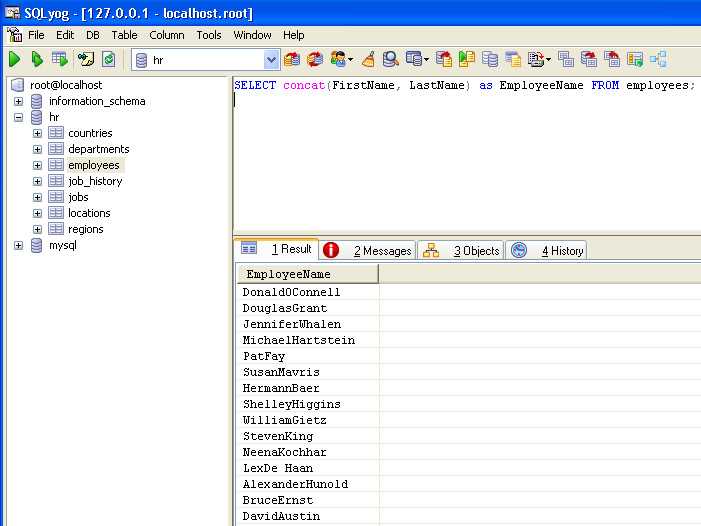Expand the employees table node
This screenshot has width=701, height=526.
click(x=37, y=165)
